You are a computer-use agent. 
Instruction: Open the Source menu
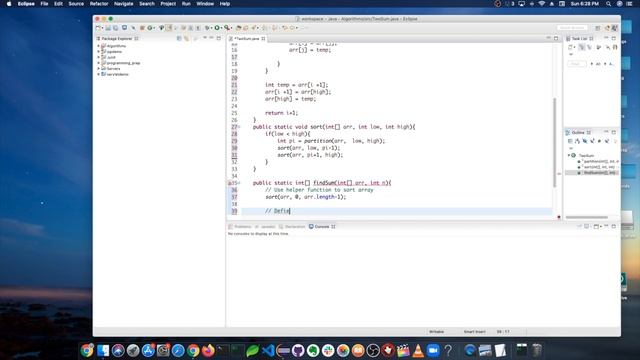pos(76,4)
